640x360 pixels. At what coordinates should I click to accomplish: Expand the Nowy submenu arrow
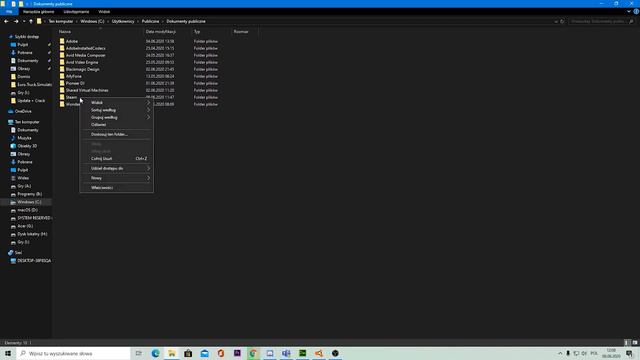pyautogui.click(x=149, y=178)
